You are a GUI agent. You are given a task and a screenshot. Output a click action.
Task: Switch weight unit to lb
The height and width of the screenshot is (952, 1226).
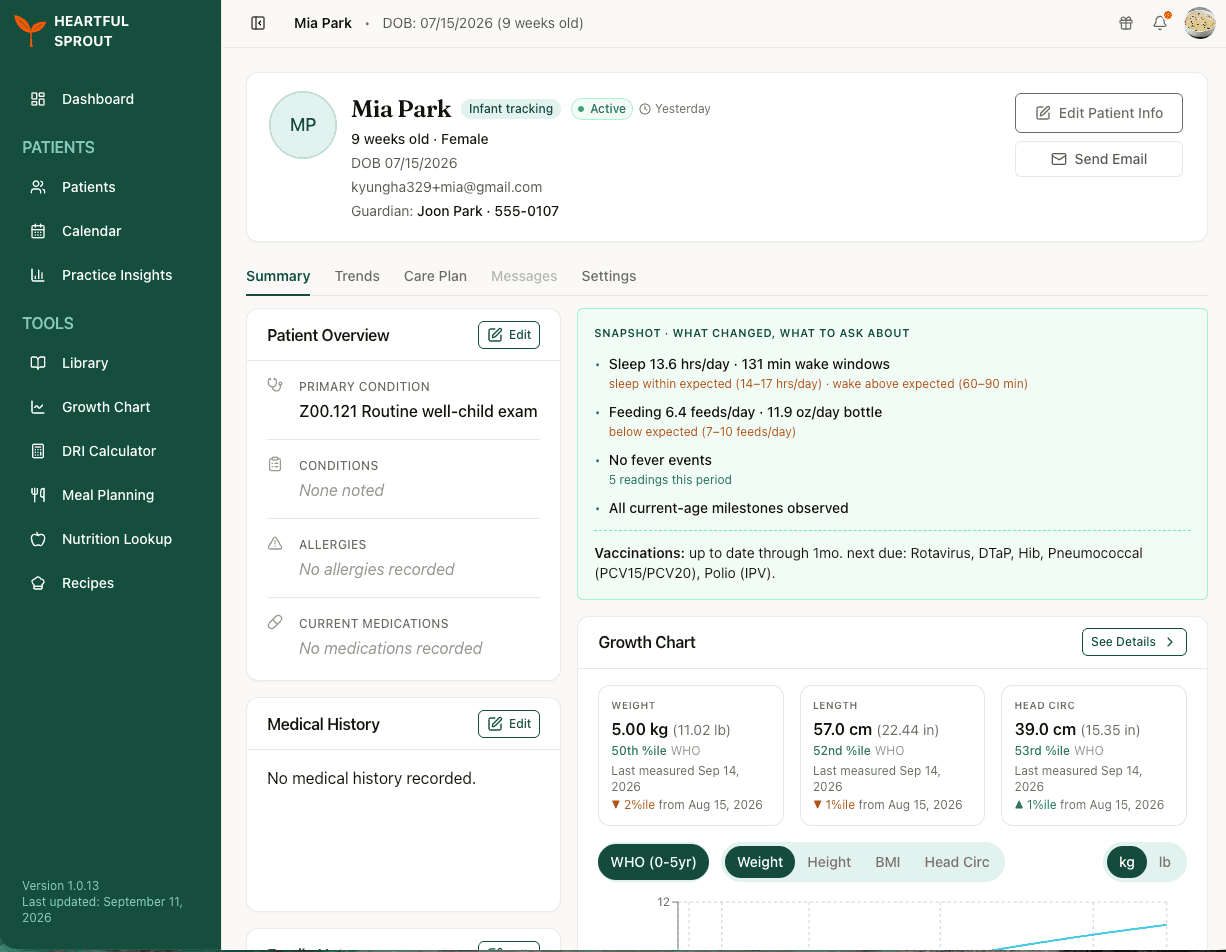coord(1165,862)
